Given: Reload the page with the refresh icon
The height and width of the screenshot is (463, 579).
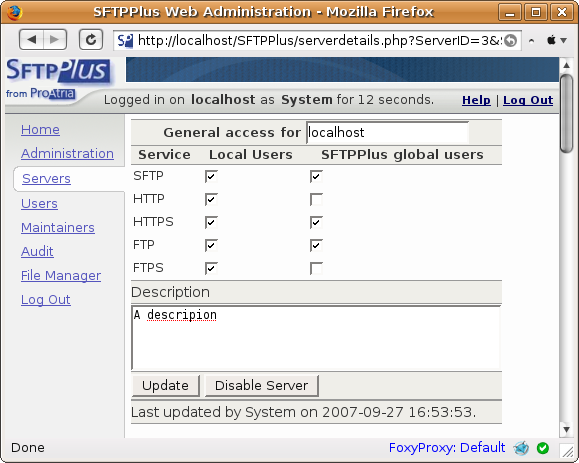Looking at the screenshot, I should [91, 40].
